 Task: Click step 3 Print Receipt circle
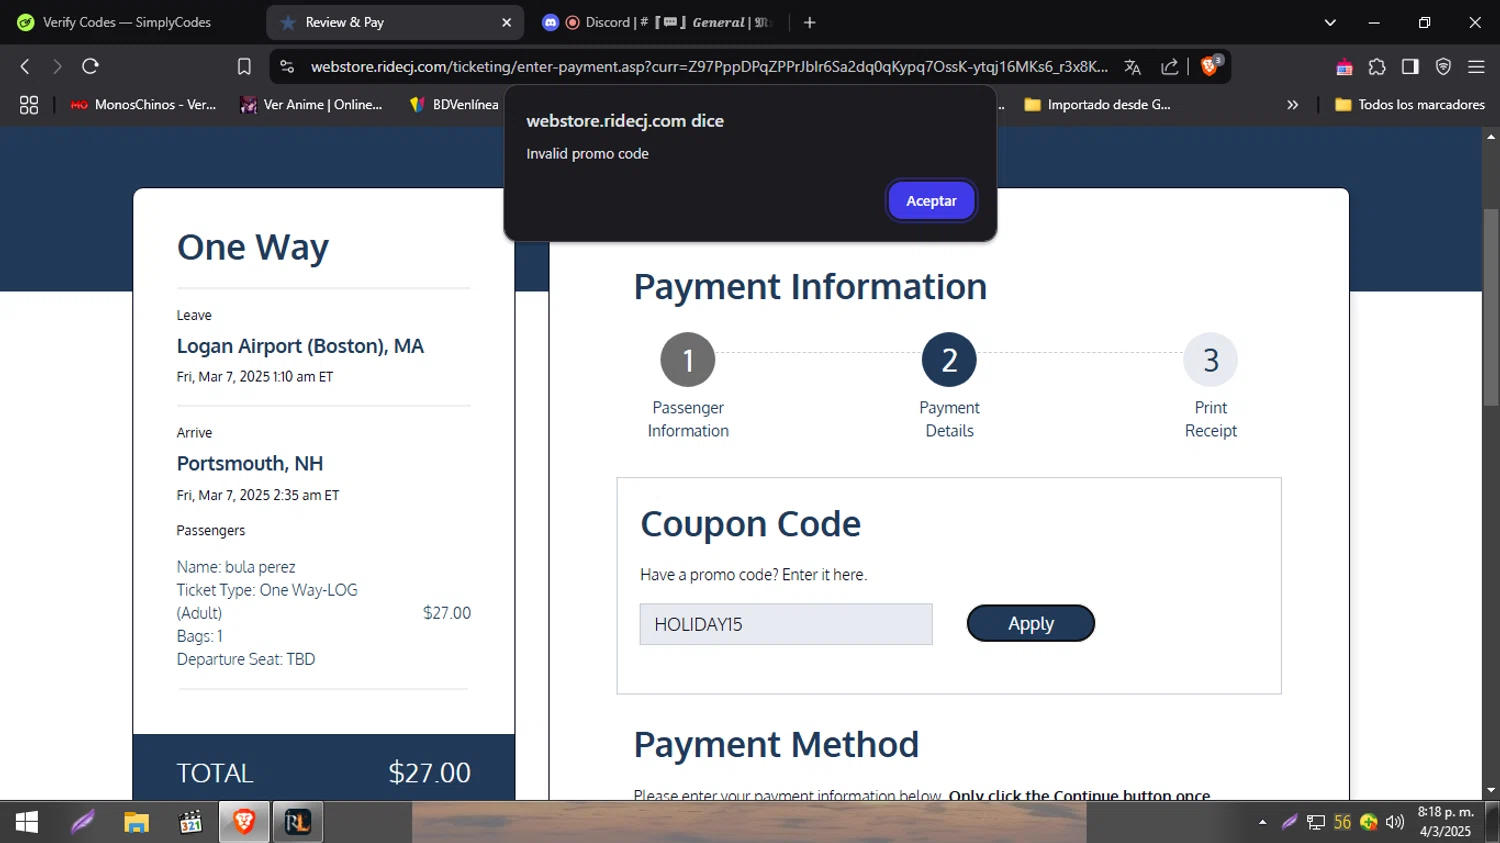click(x=1210, y=360)
